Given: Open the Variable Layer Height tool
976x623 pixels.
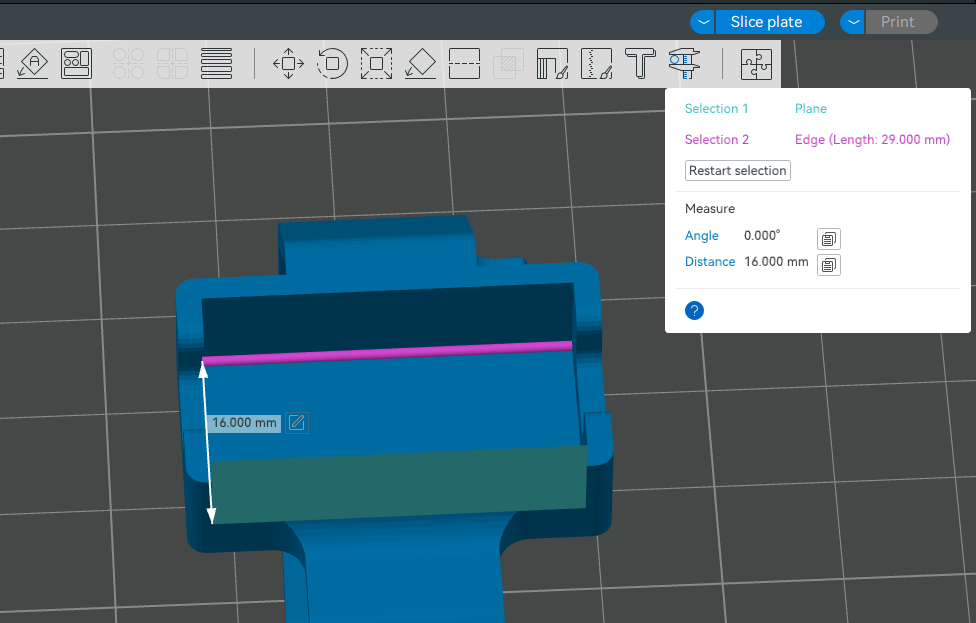Looking at the screenshot, I should pyautogui.click(x=217, y=64).
